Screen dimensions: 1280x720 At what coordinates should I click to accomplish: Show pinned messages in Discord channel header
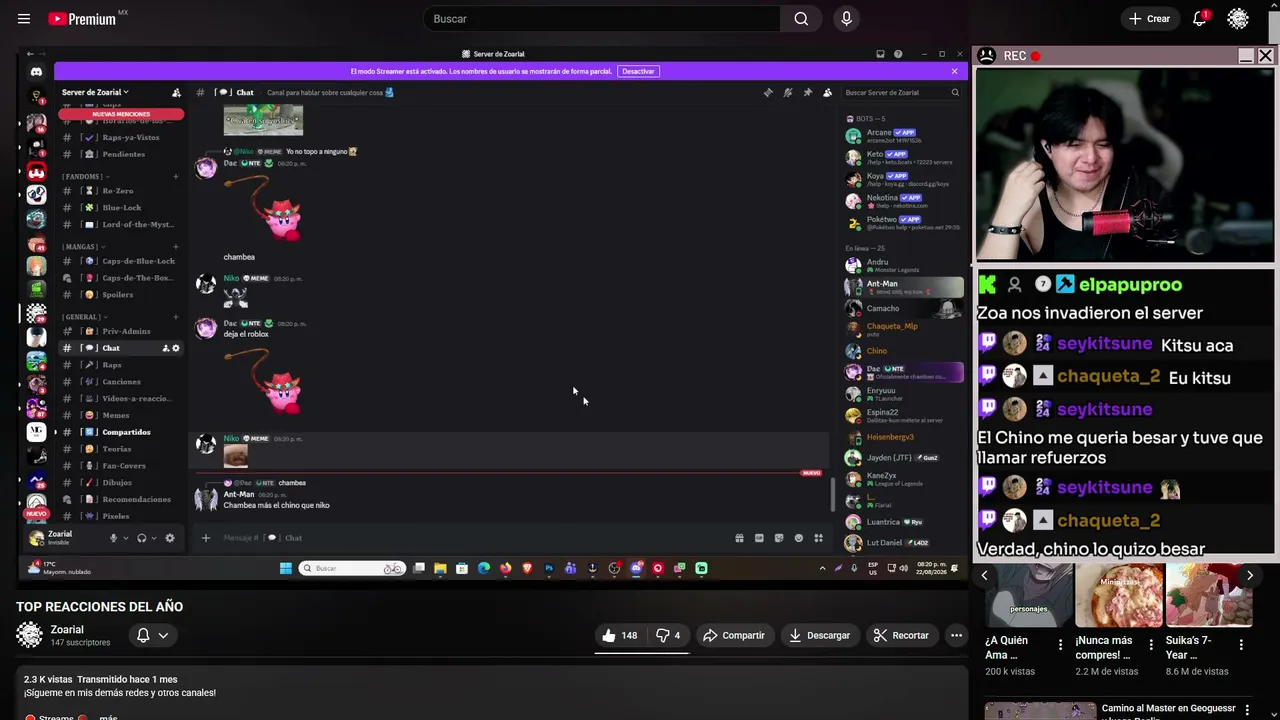(808, 93)
